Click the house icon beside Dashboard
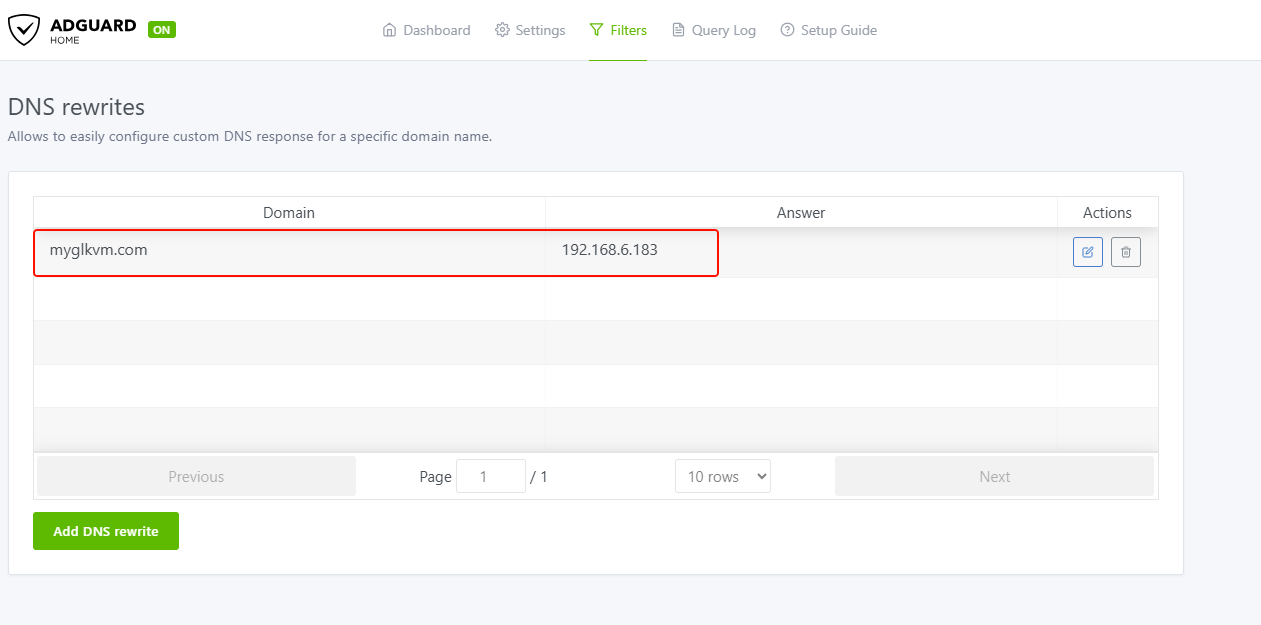Viewport: 1261px width, 625px height. coord(390,30)
